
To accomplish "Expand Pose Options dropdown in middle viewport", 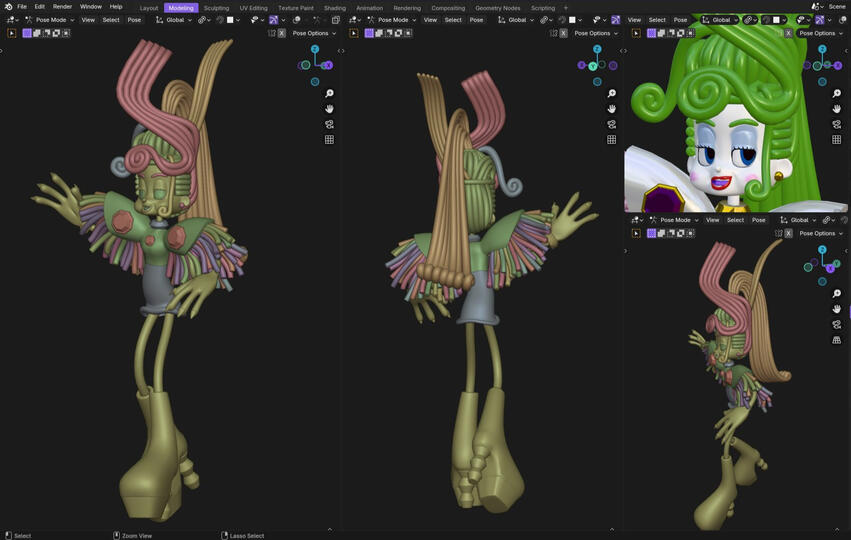I will pos(596,33).
